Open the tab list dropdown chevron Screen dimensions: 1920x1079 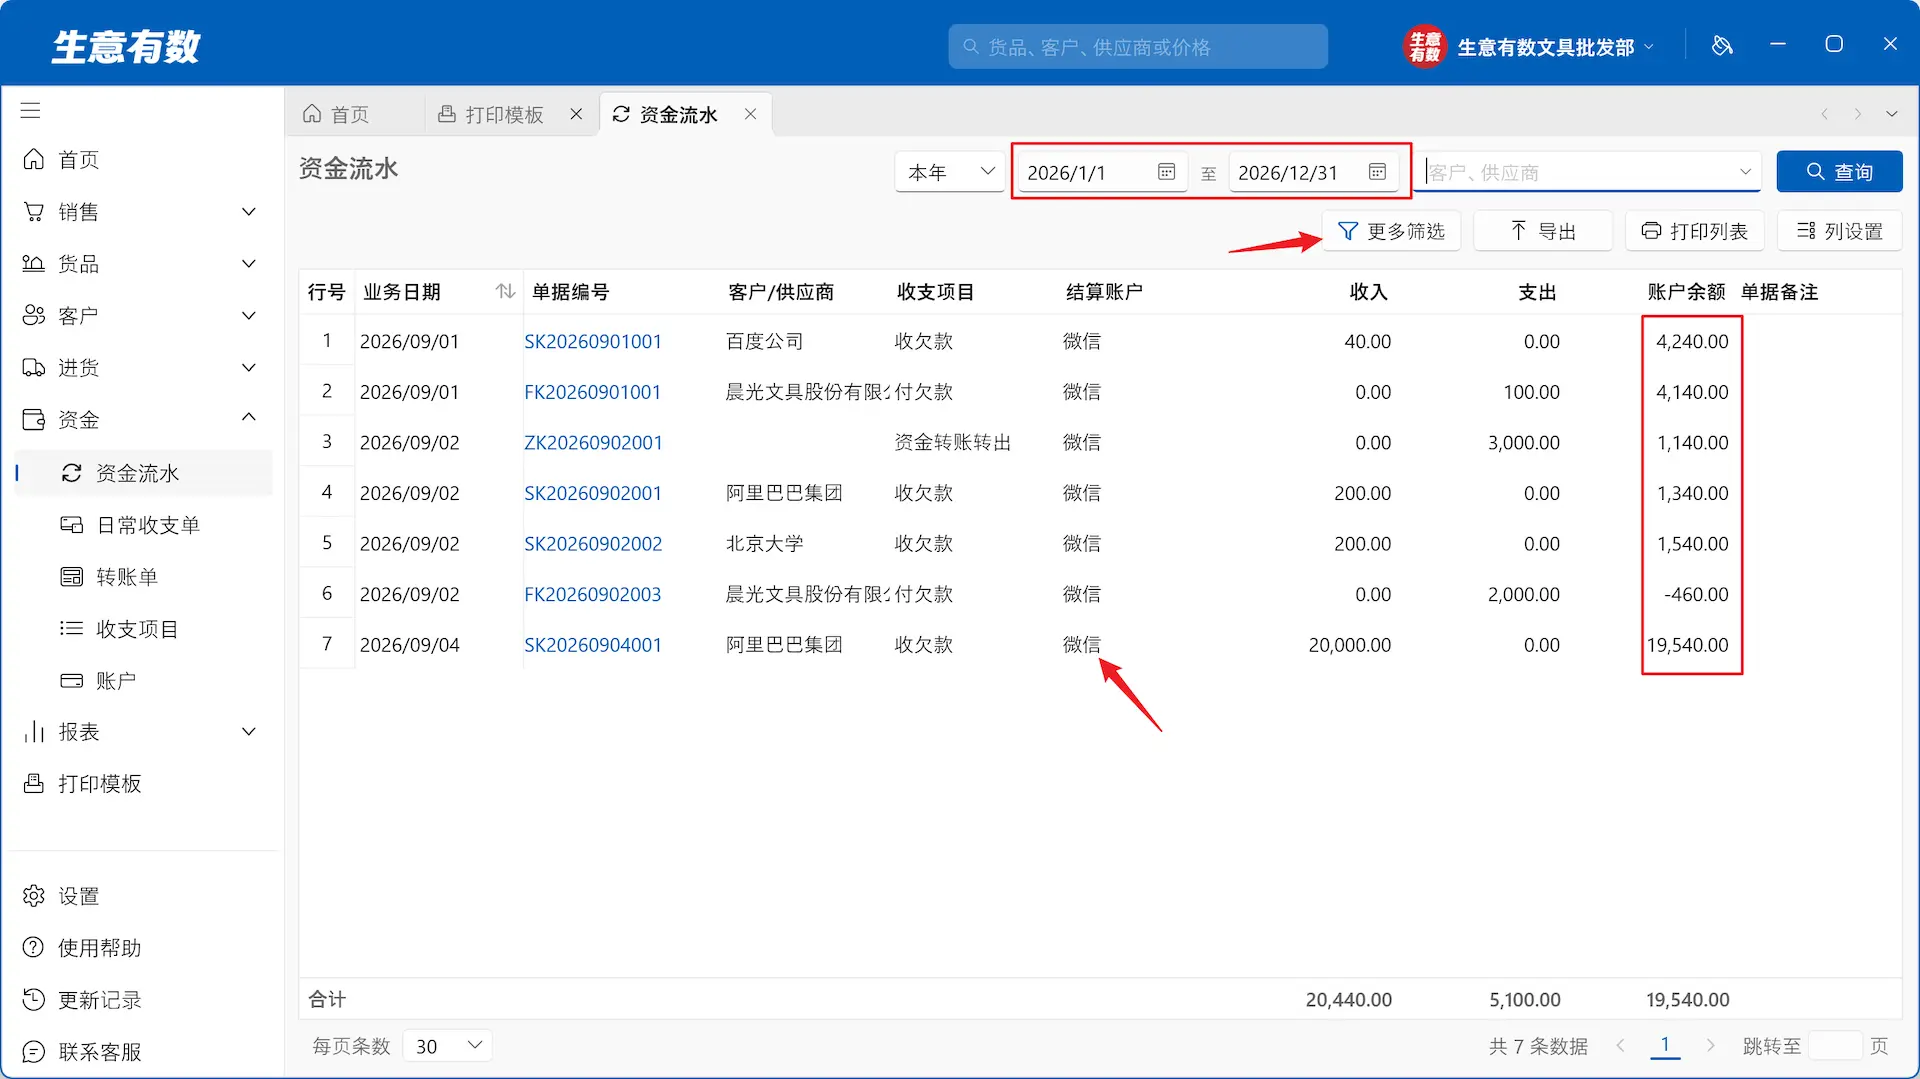[1892, 114]
